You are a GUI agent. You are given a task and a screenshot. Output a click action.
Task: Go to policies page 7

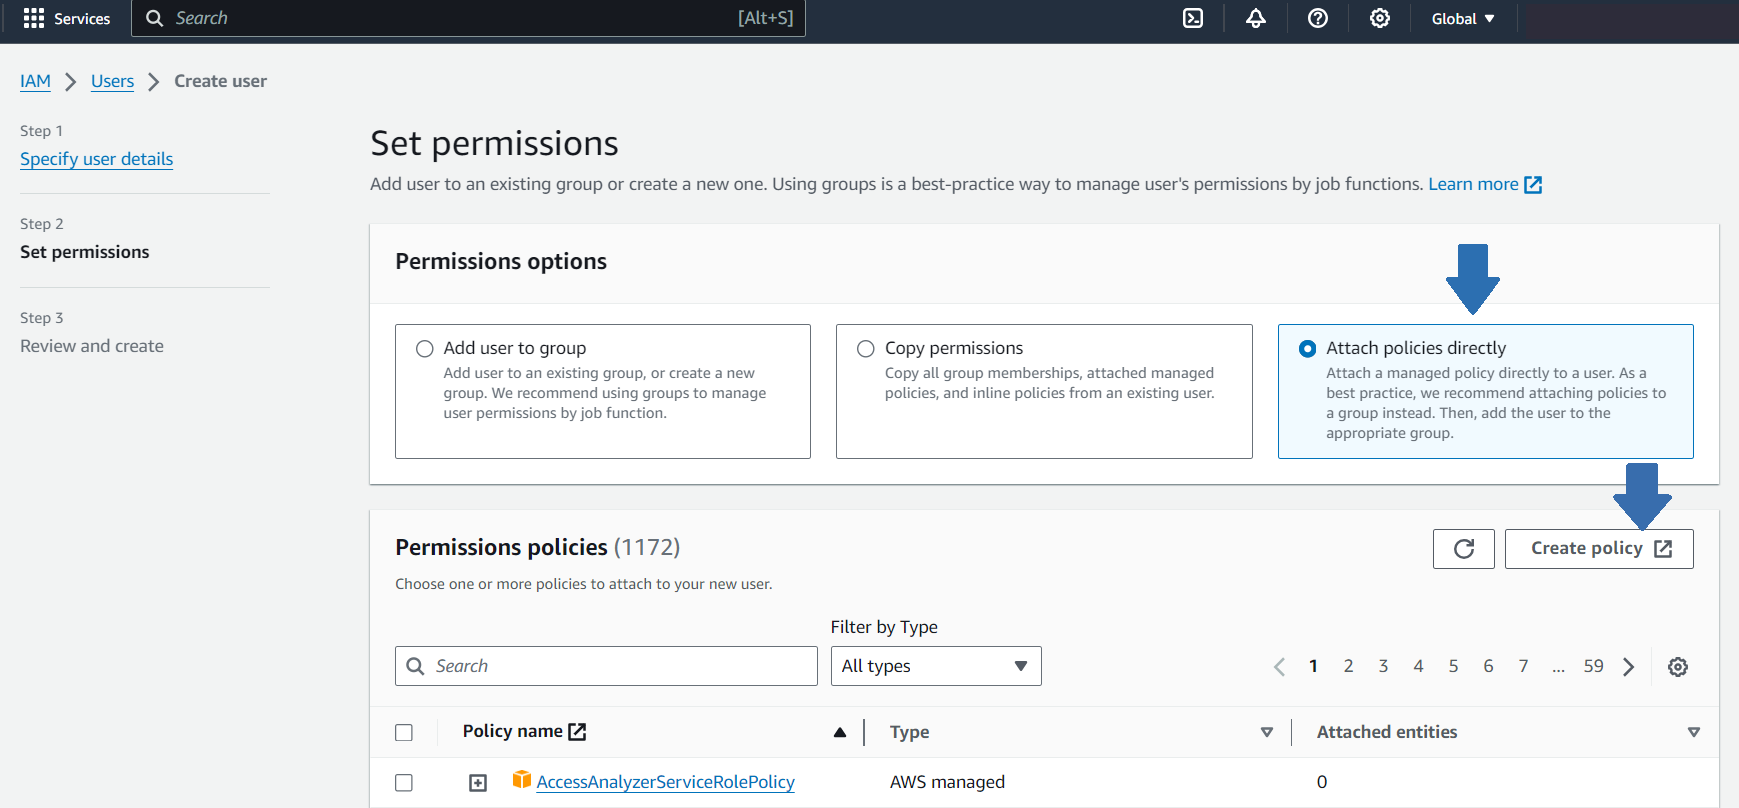coord(1524,666)
